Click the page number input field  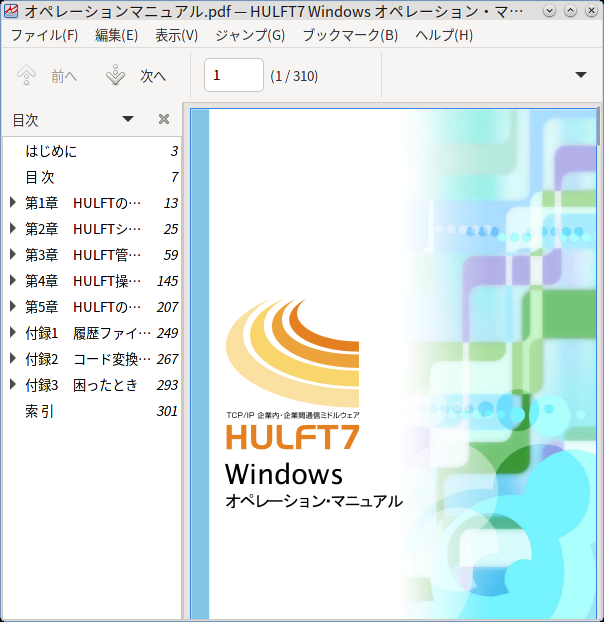click(234, 75)
